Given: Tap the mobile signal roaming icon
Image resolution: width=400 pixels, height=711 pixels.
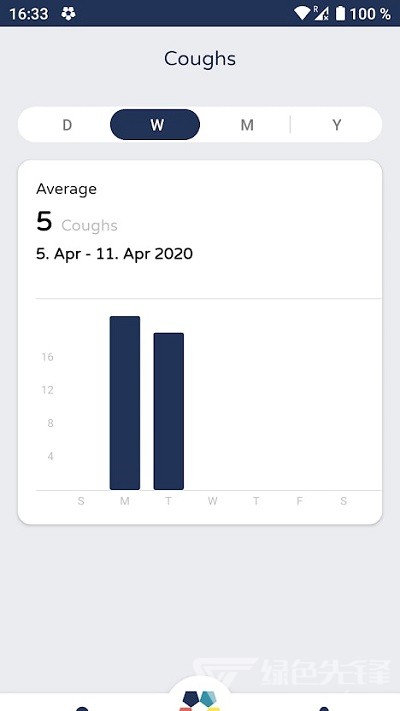Looking at the screenshot, I should [x=321, y=13].
